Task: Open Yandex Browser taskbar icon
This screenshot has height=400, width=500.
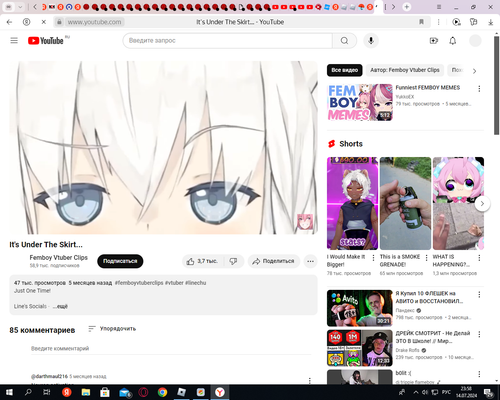Action: point(220,392)
